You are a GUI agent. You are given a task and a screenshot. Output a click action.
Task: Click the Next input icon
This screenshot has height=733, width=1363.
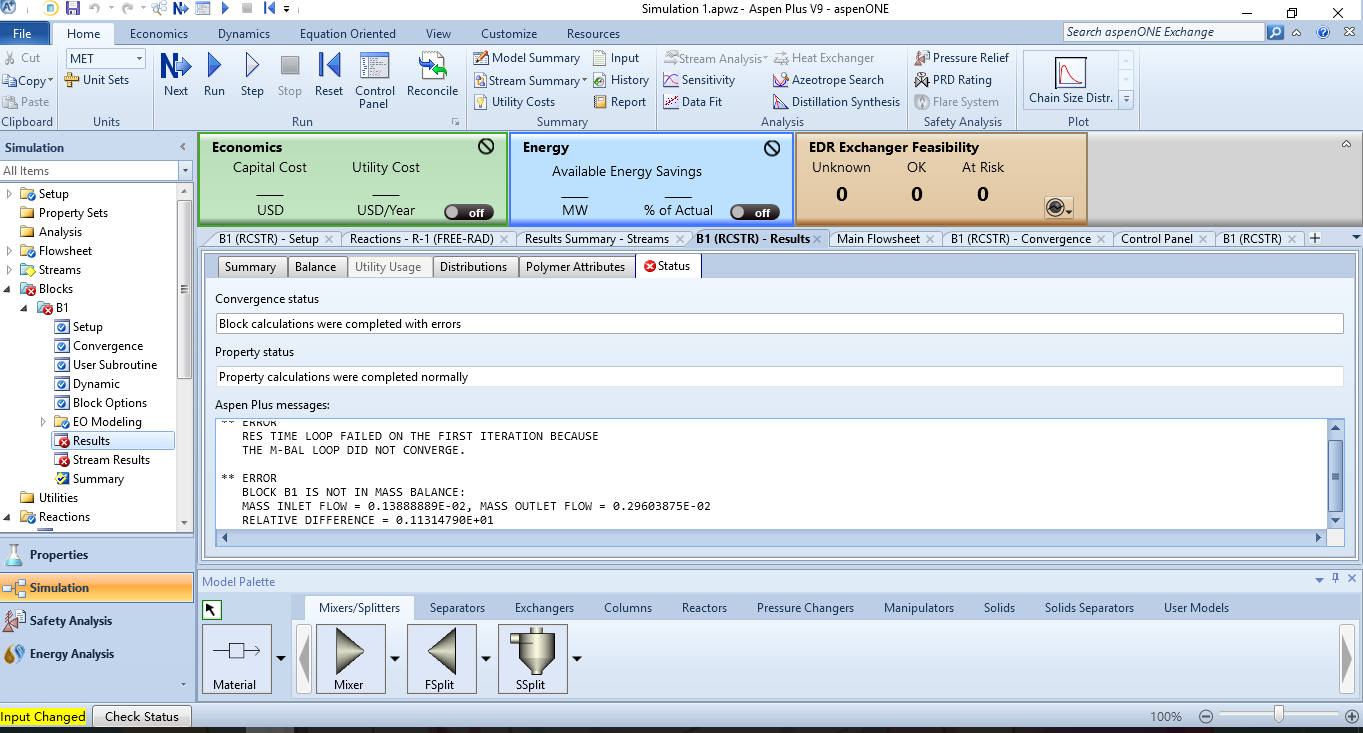pos(176,75)
